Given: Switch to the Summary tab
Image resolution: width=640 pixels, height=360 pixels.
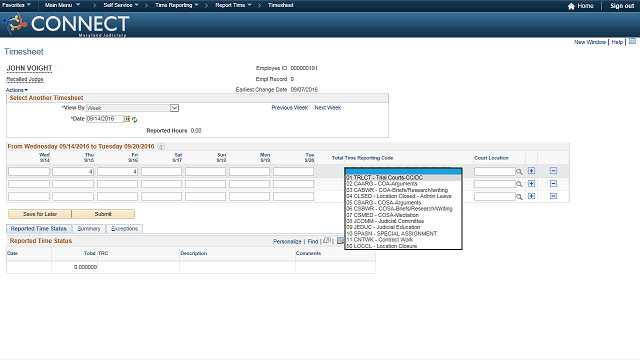Looking at the screenshot, I should coord(89,229).
